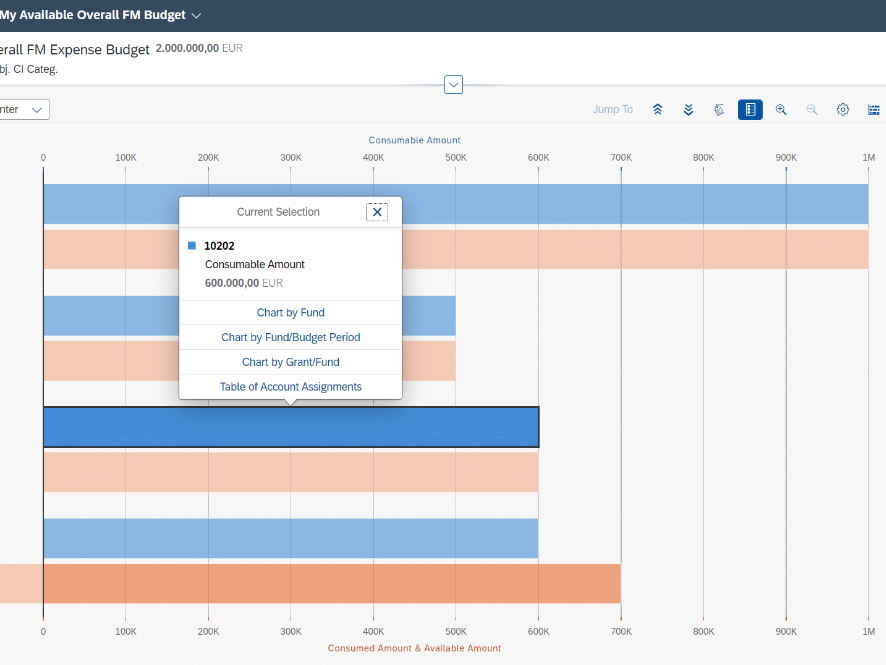This screenshot has height=665, width=886.
Task: Click the drill up double-chevron icon
Action: 657,110
